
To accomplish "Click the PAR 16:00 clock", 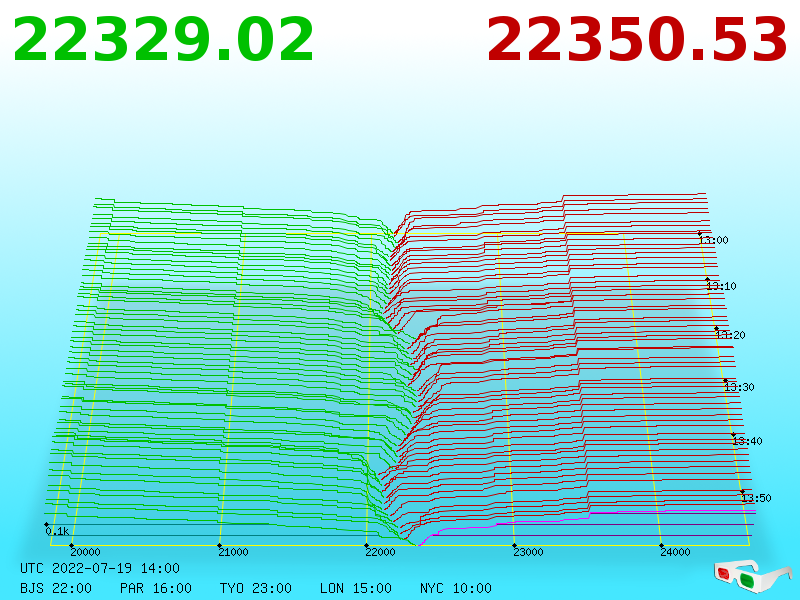I will [156, 588].
